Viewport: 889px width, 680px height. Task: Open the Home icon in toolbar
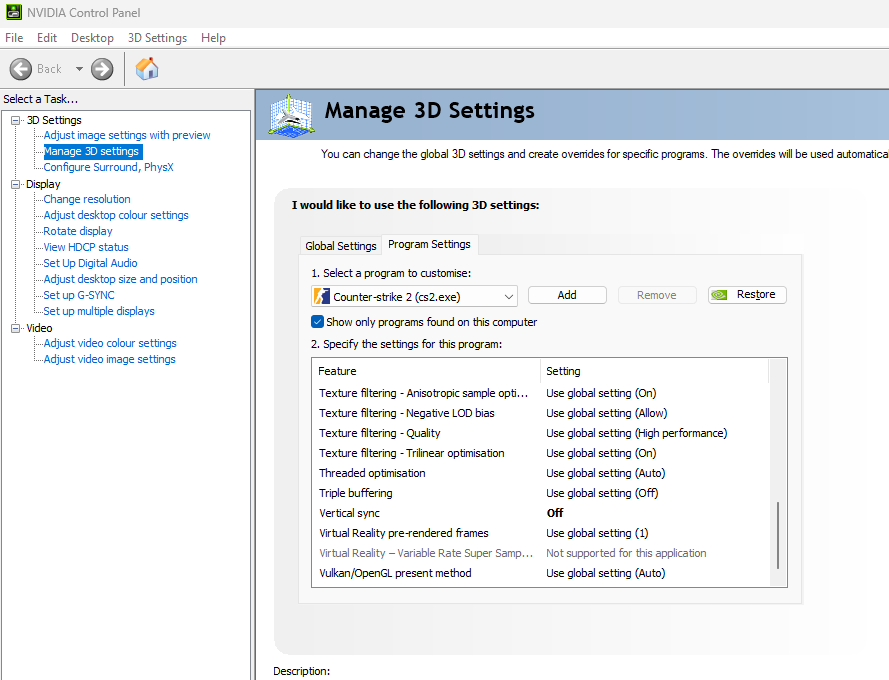coord(147,69)
